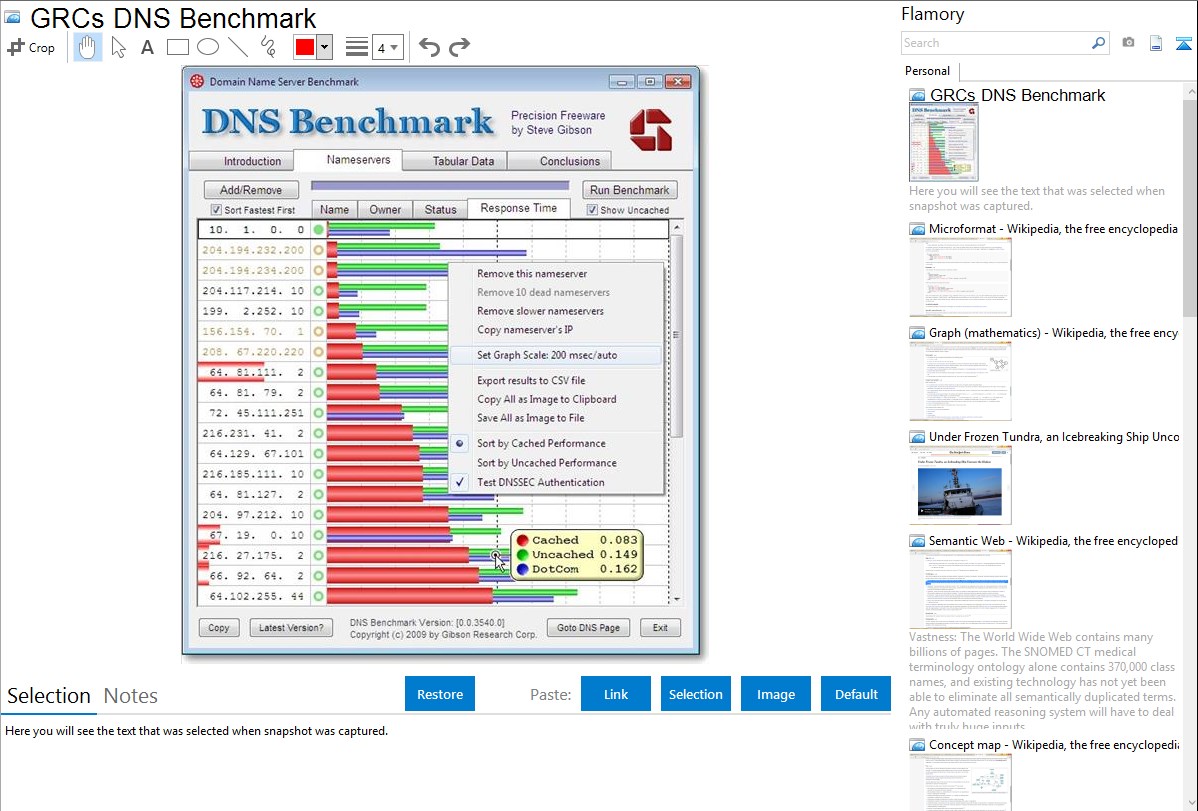Select the Owner column tab
The width and height of the screenshot is (1198, 811).
pyautogui.click(x=385, y=209)
